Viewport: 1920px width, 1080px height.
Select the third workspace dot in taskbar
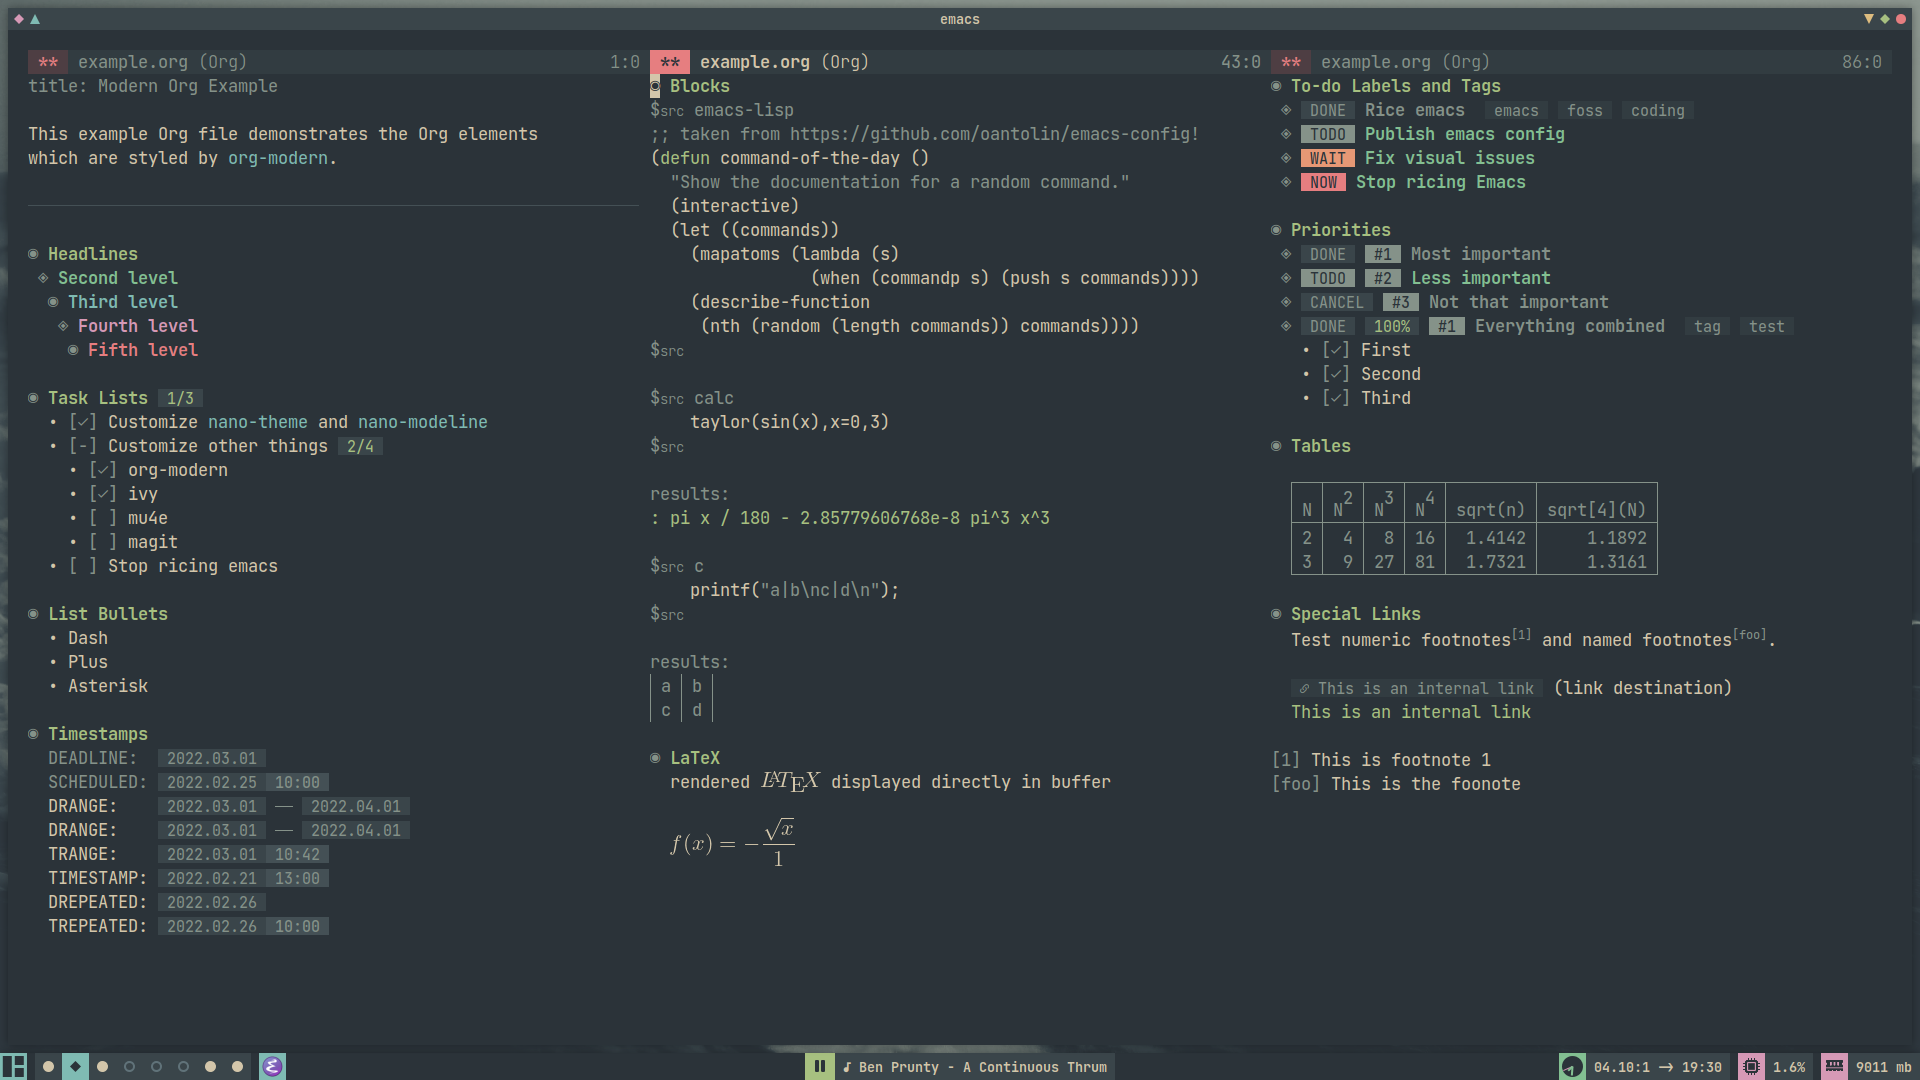(102, 1066)
